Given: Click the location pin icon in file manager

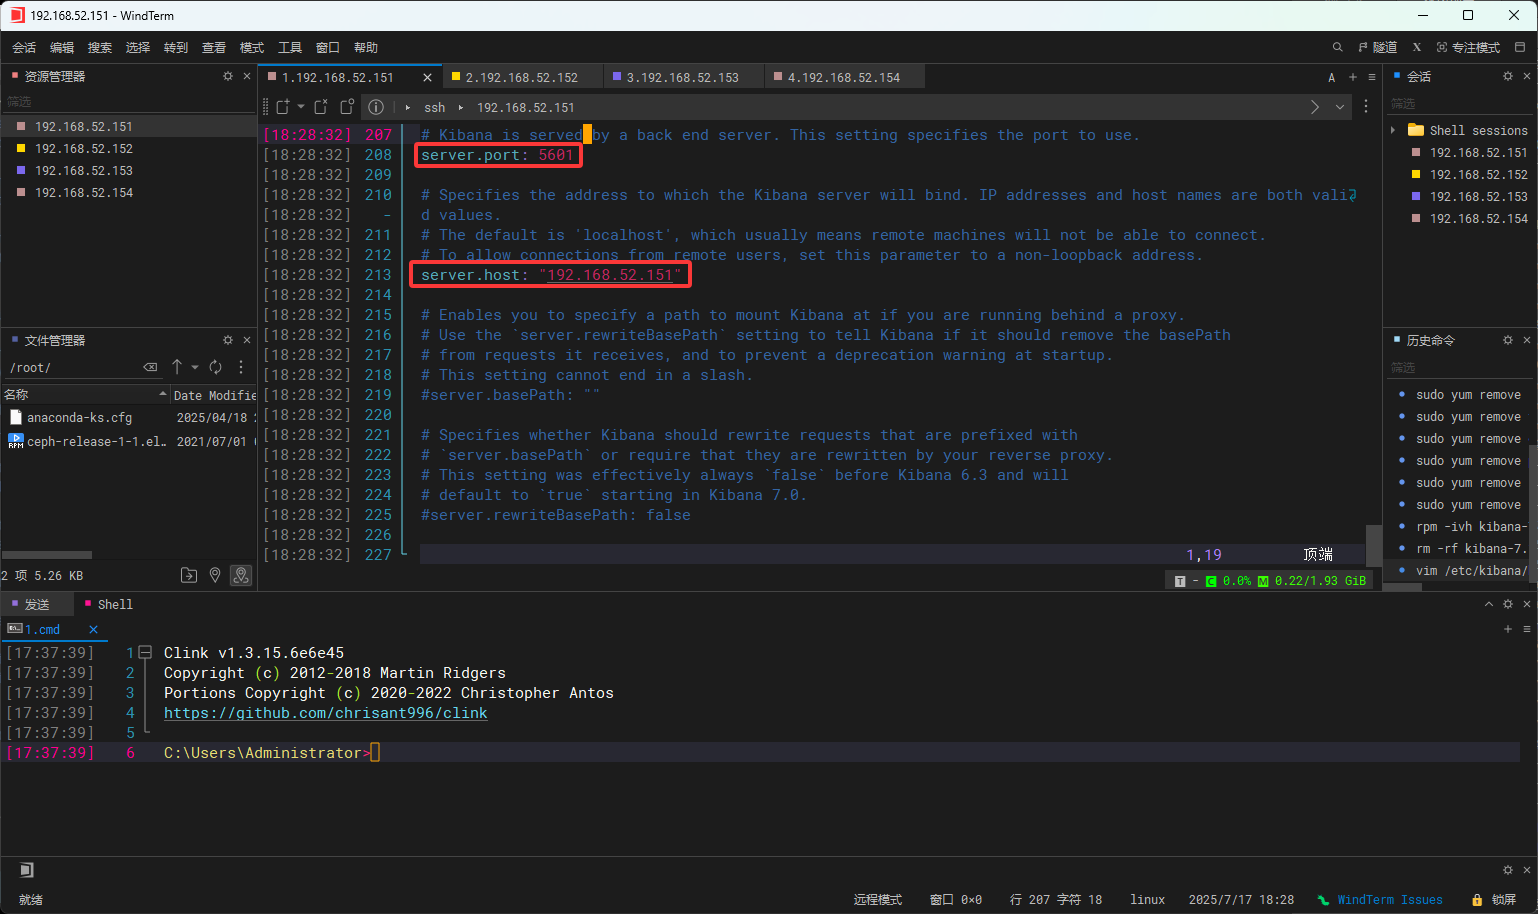Looking at the screenshot, I should coord(215,575).
